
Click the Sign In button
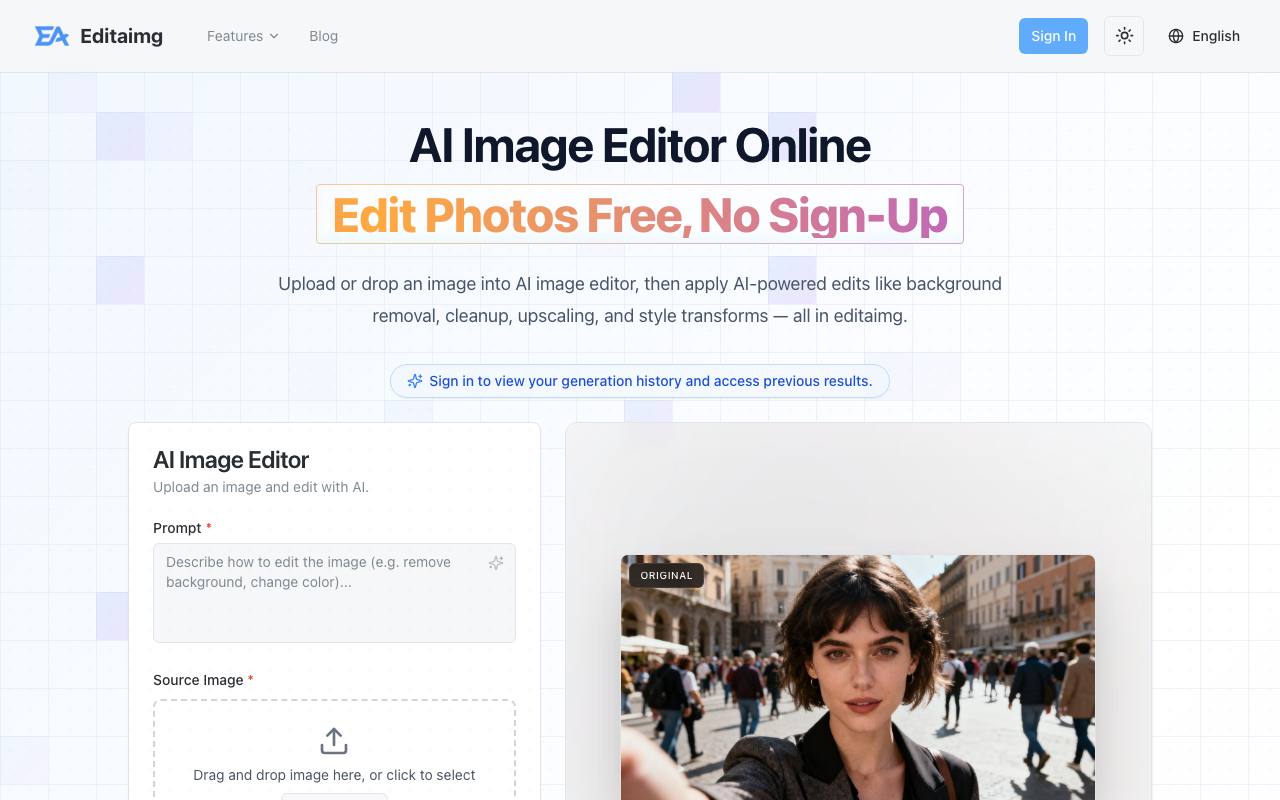click(x=1053, y=36)
